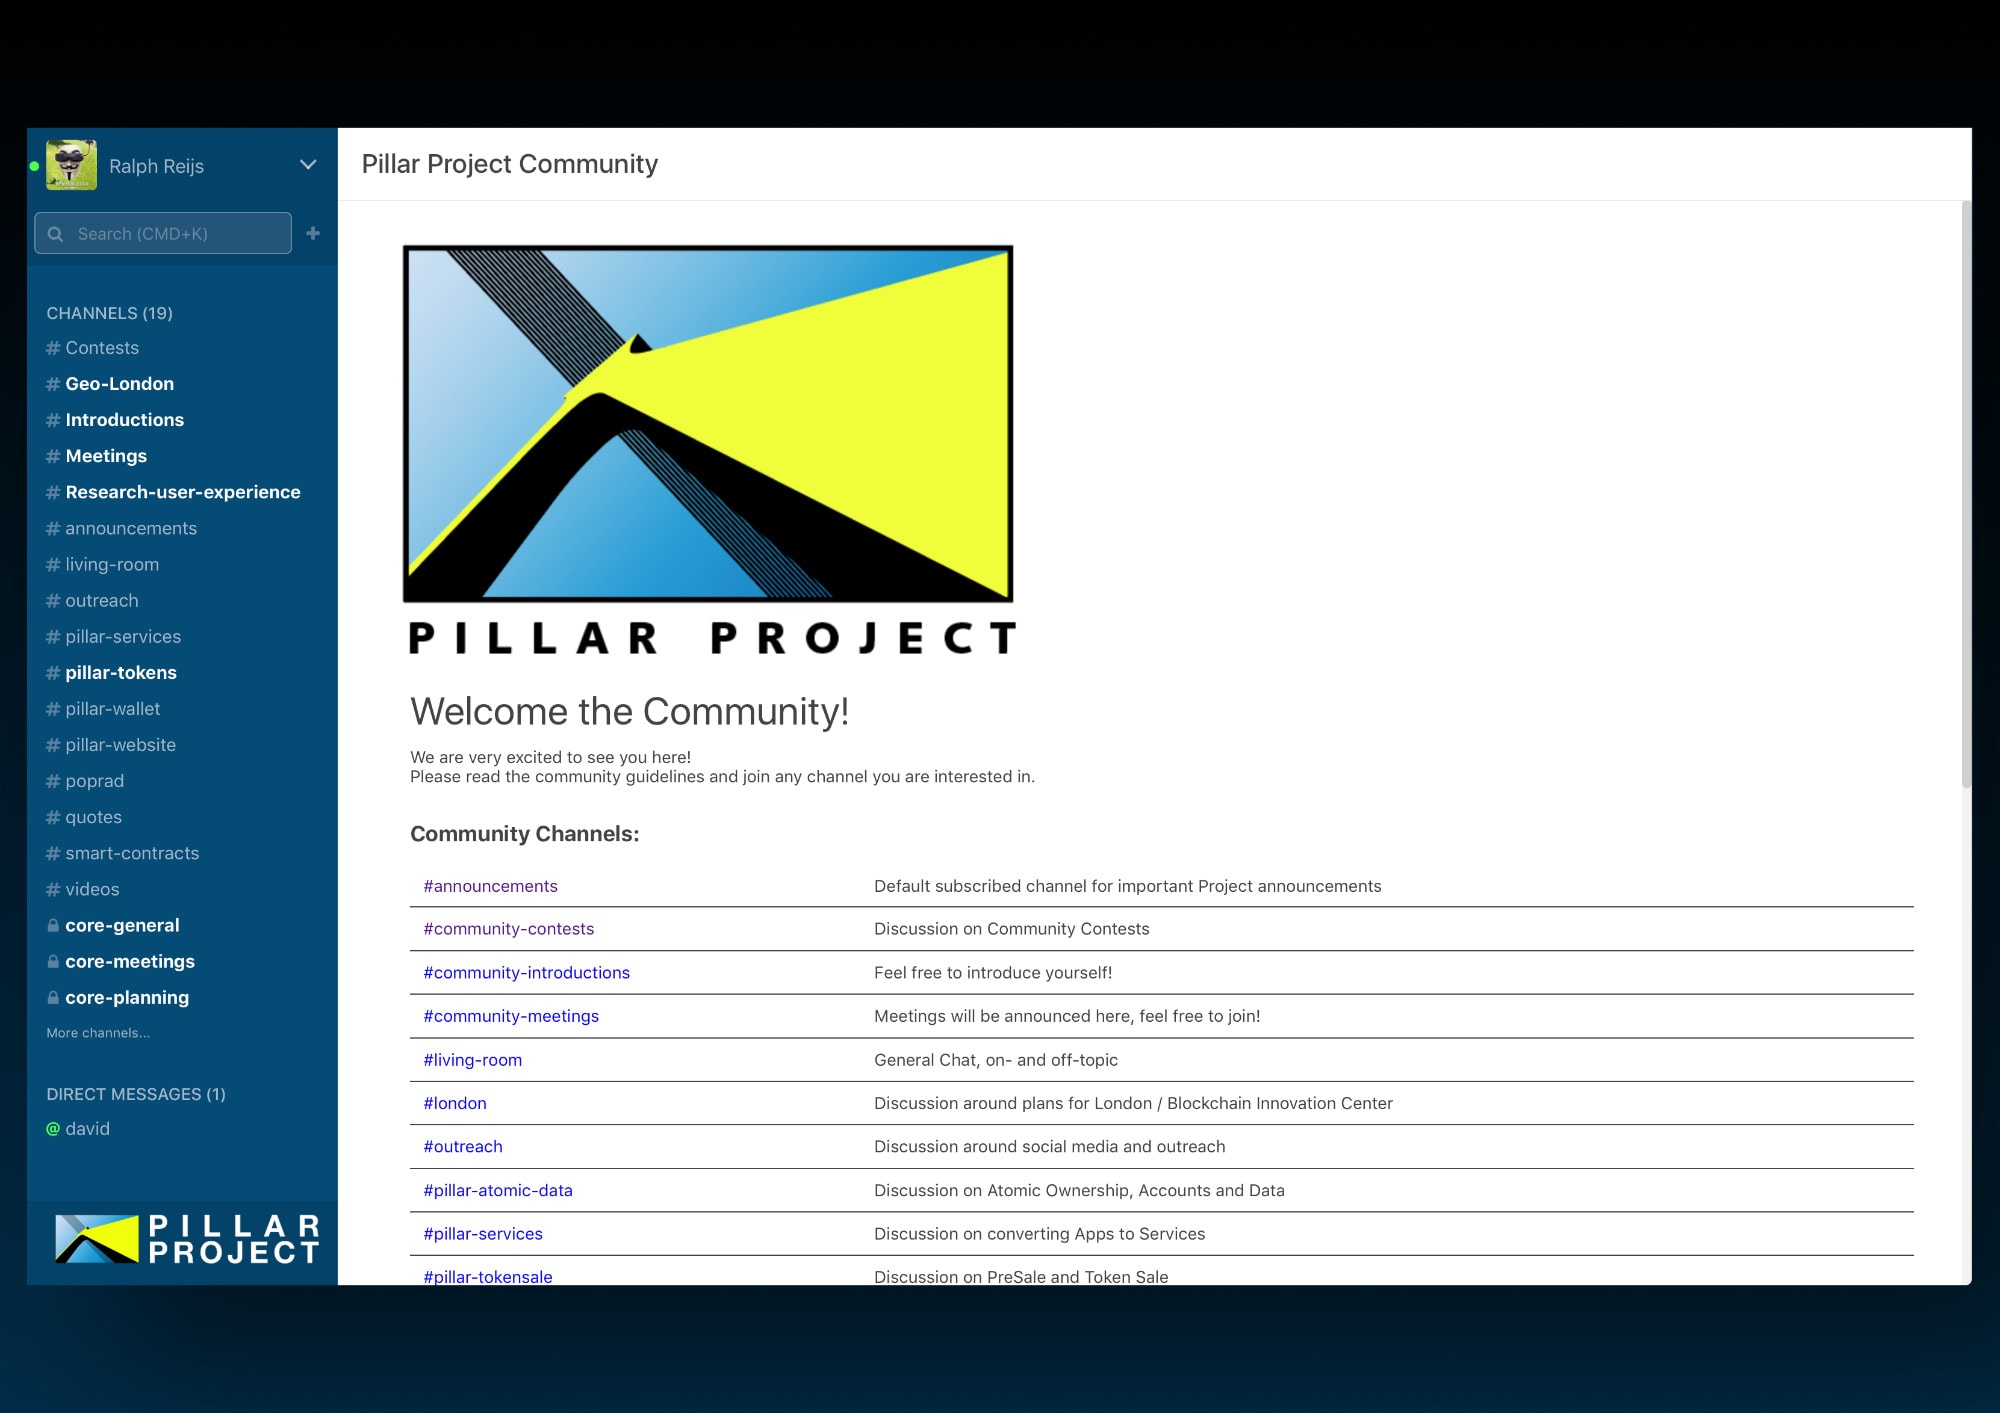Click hash icon next to videos
Viewport: 2000px width, 1413px height.
(x=53, y=889)
